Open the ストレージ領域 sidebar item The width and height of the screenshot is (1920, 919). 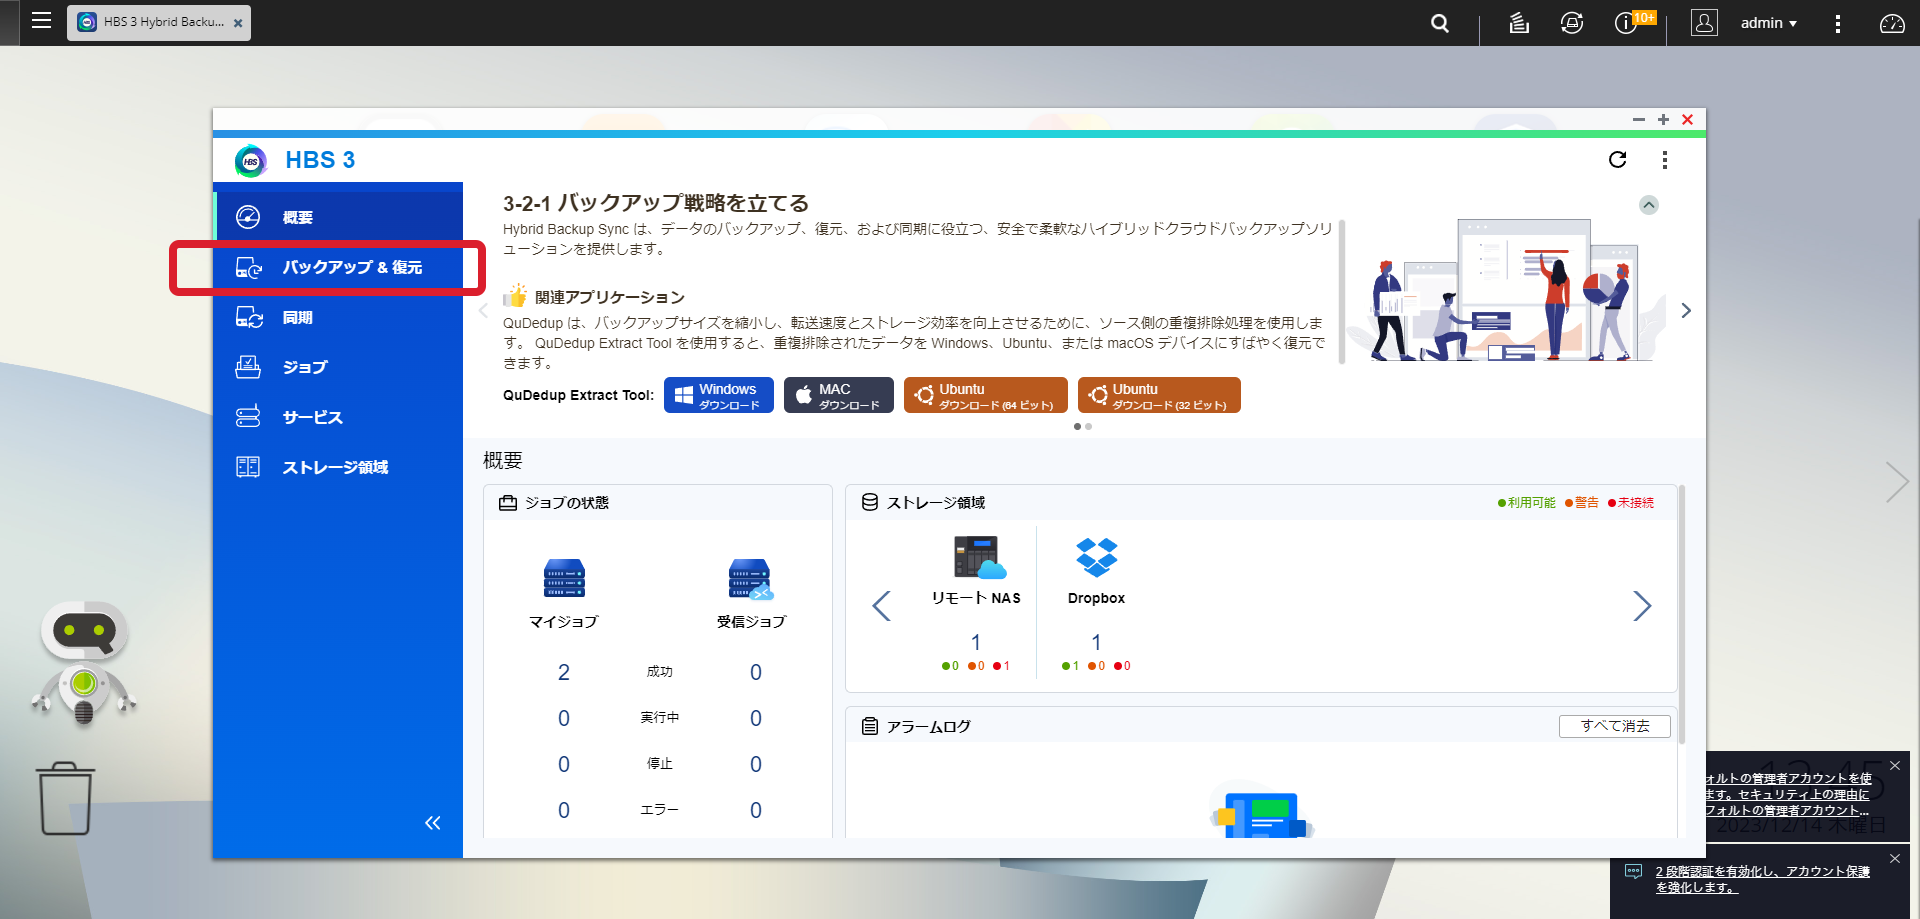coord(338,467)
